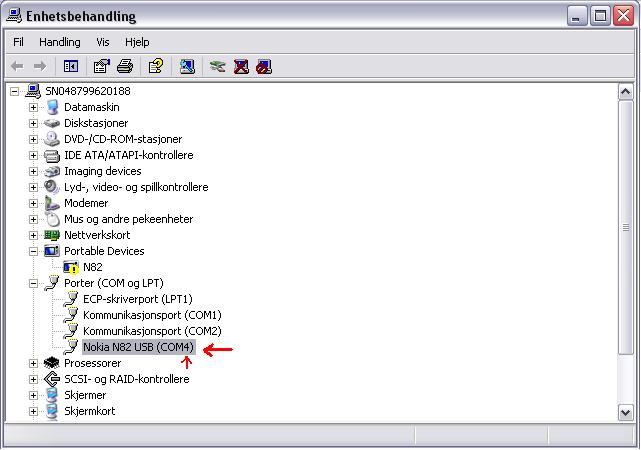The width and height of the screenshot is (641, 450).
Task: Open the Handling menu
Action: [x=60, y=42]
